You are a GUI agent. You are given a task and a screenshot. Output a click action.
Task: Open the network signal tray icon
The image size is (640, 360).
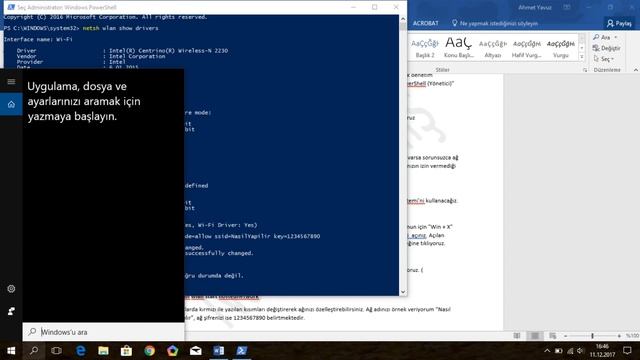570,351
